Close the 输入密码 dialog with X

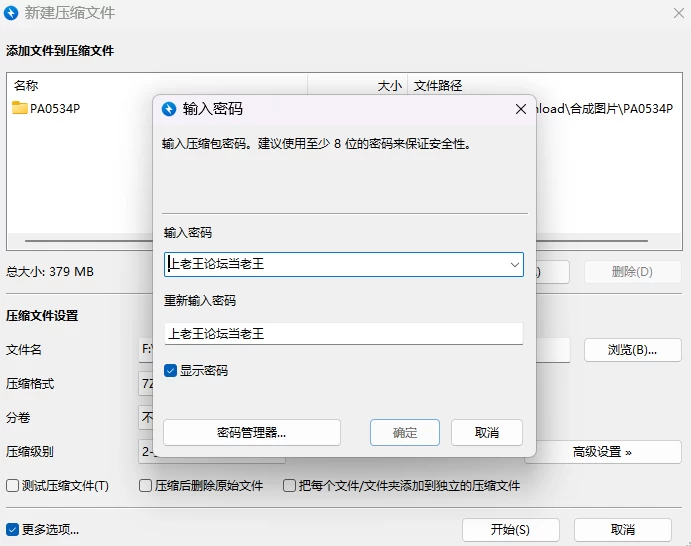[520, 109]
